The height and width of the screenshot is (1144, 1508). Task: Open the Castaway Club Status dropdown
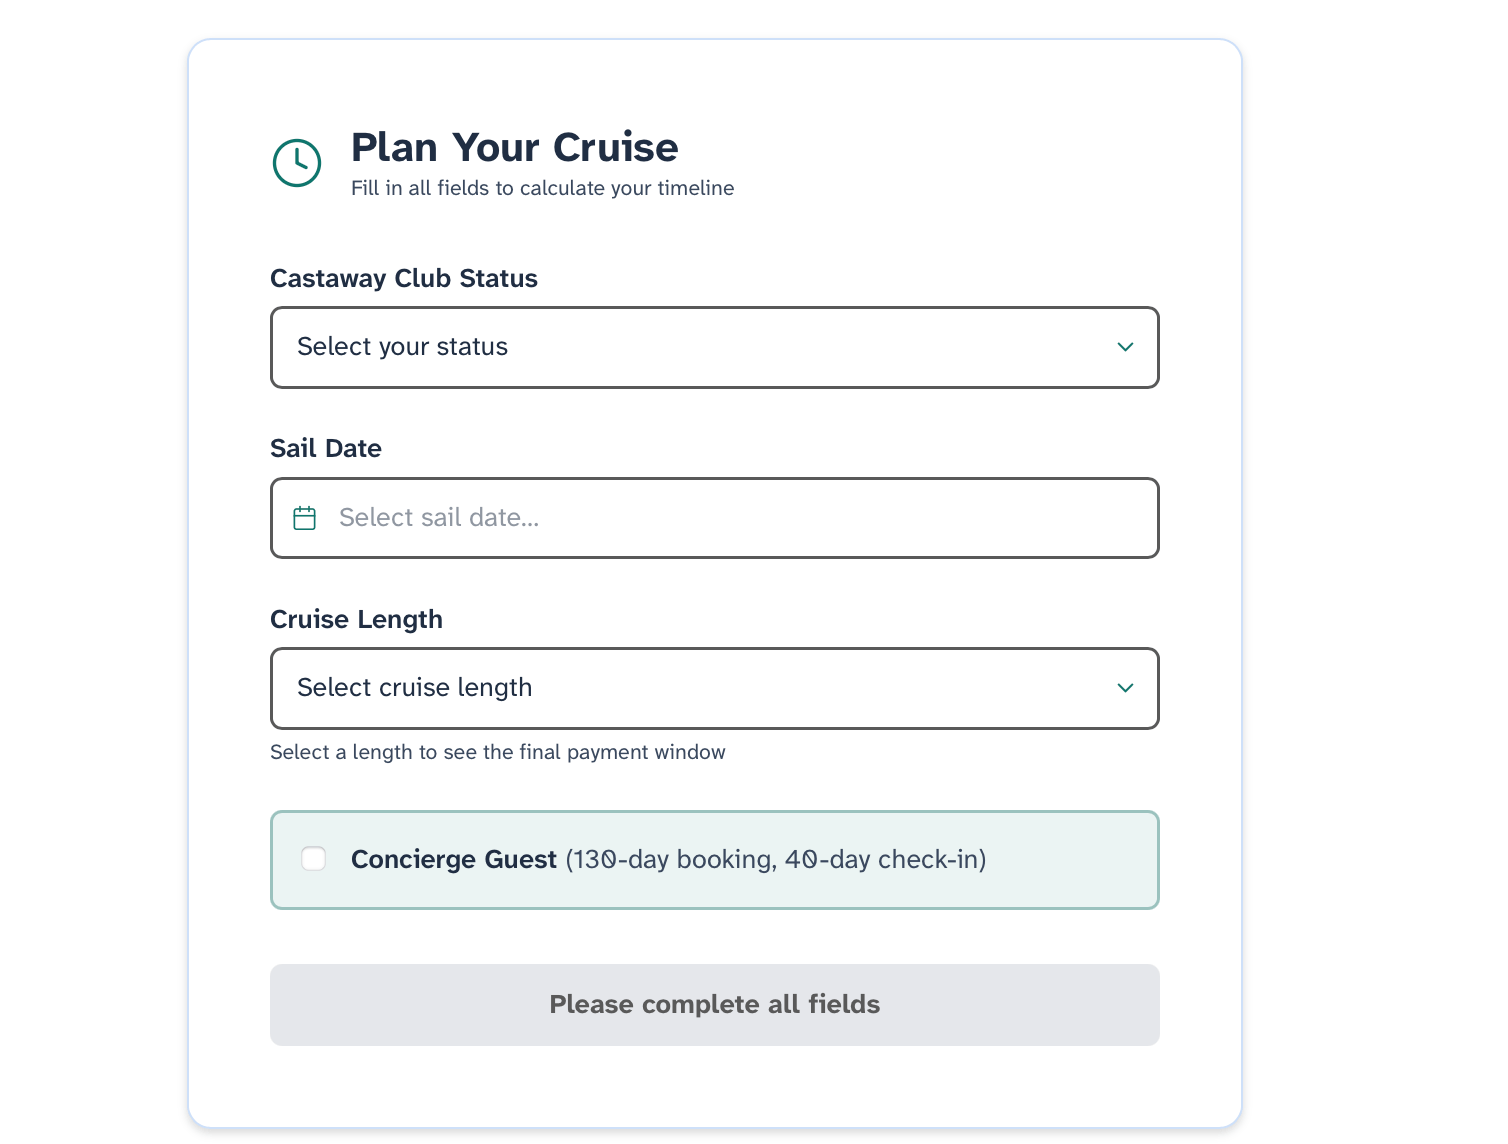click(x=714, y=347)
